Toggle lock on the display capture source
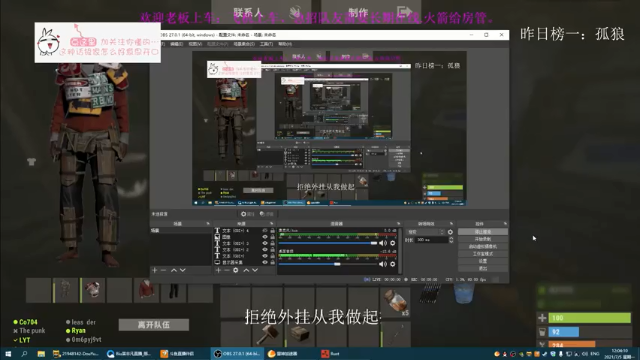Image resolution: width=640 pixels, height=360 pixels. tap(272, 262)
